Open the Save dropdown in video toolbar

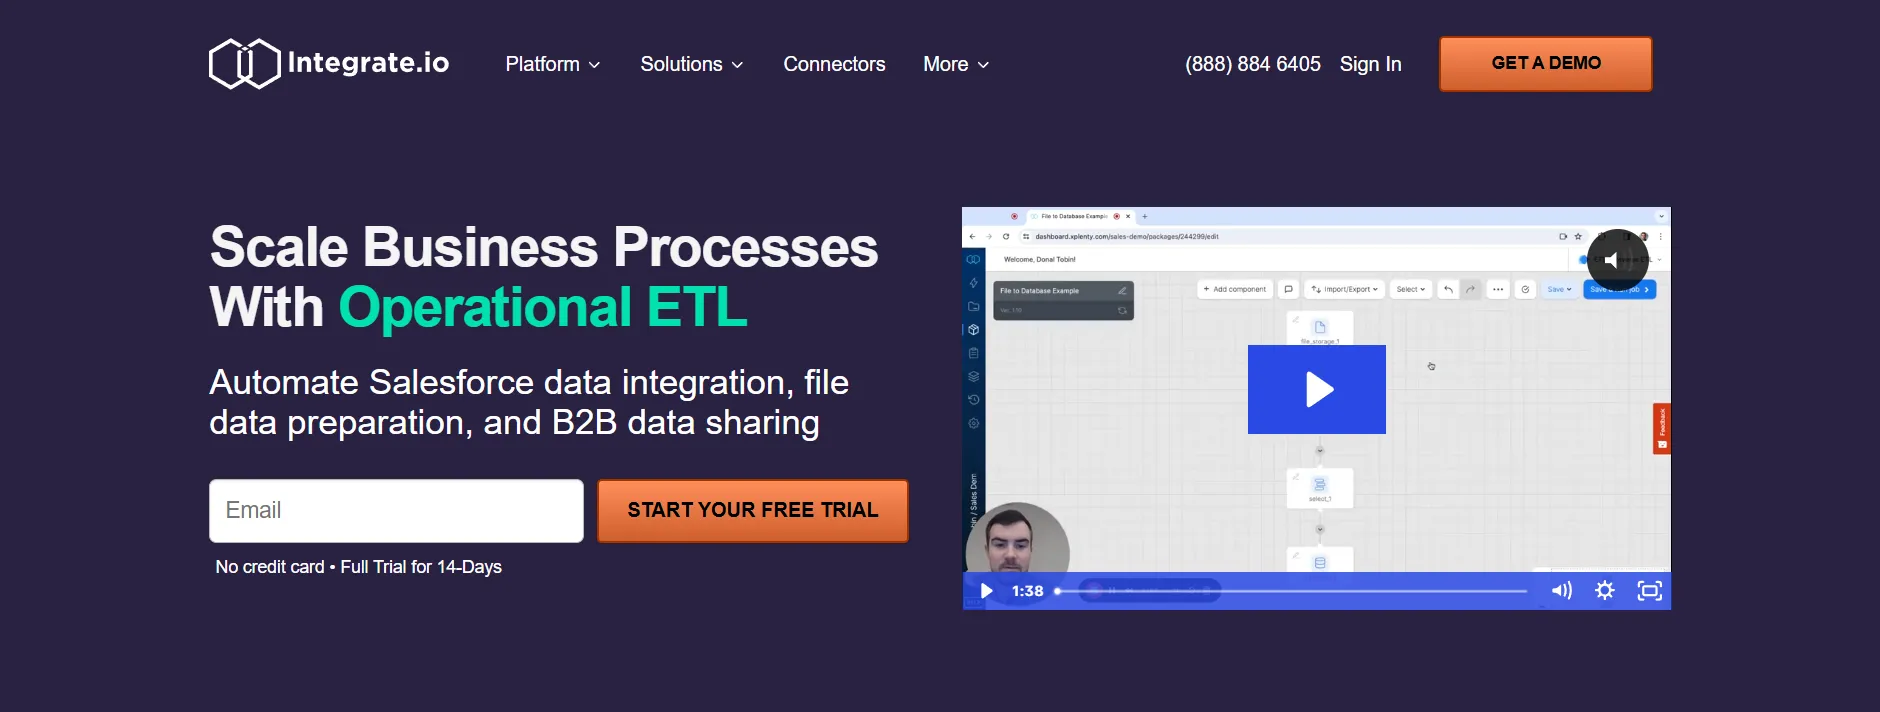pos(1559,289)
